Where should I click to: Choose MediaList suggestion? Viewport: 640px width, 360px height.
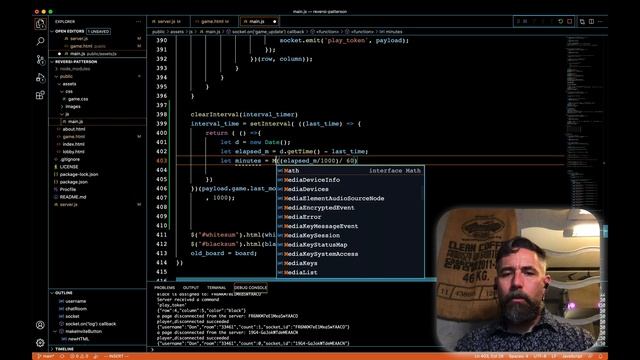[x=350, y=273]
